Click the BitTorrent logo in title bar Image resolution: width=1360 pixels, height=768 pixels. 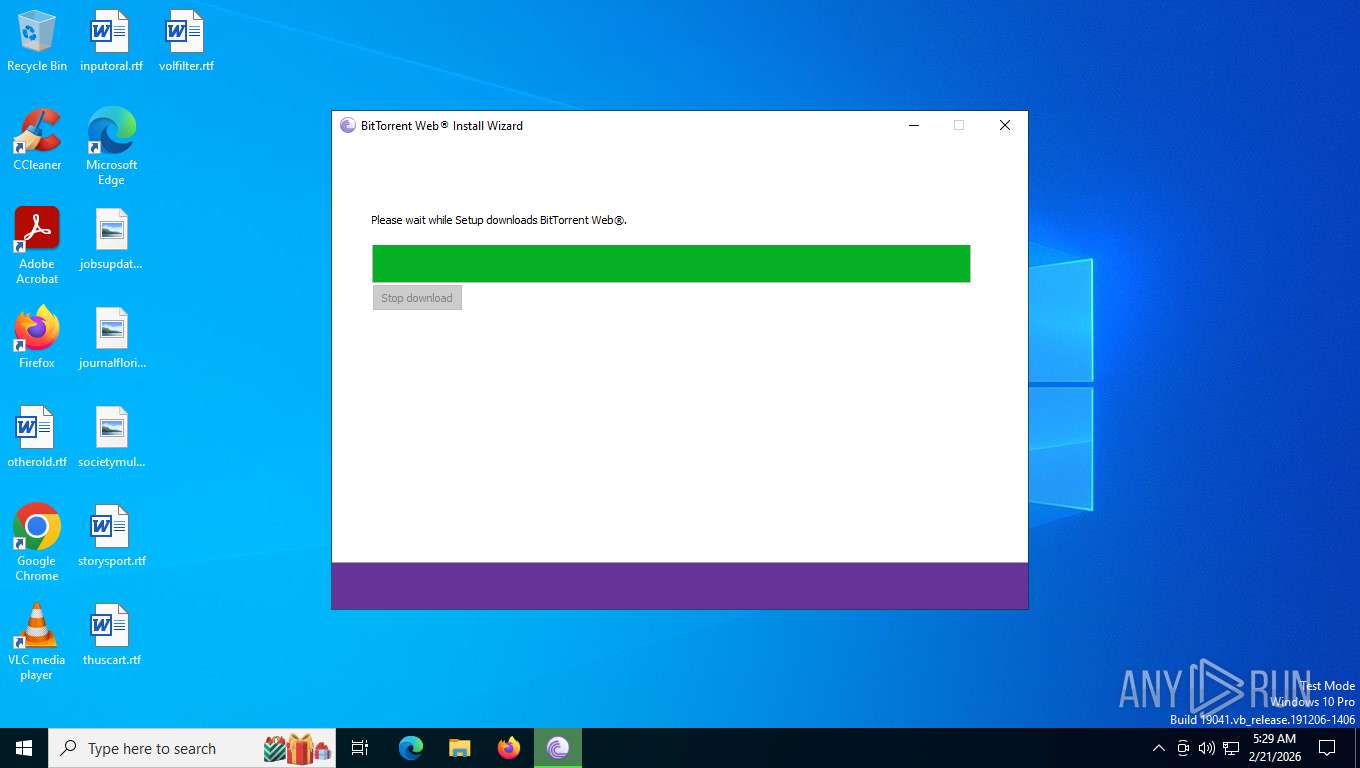tap(348, 126)
